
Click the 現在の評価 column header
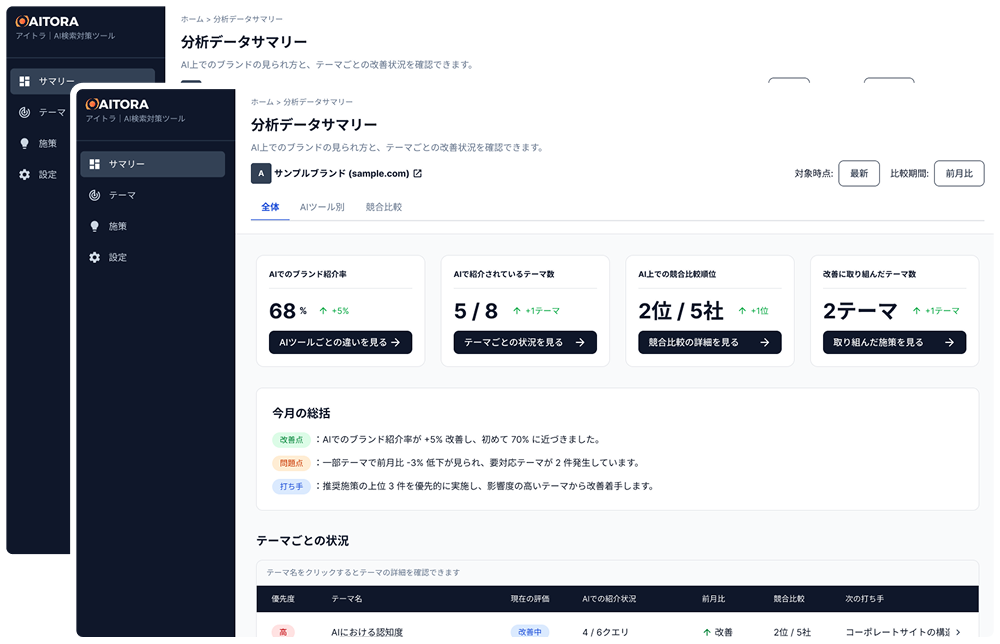pyautogui.click(x=530, y=599)
